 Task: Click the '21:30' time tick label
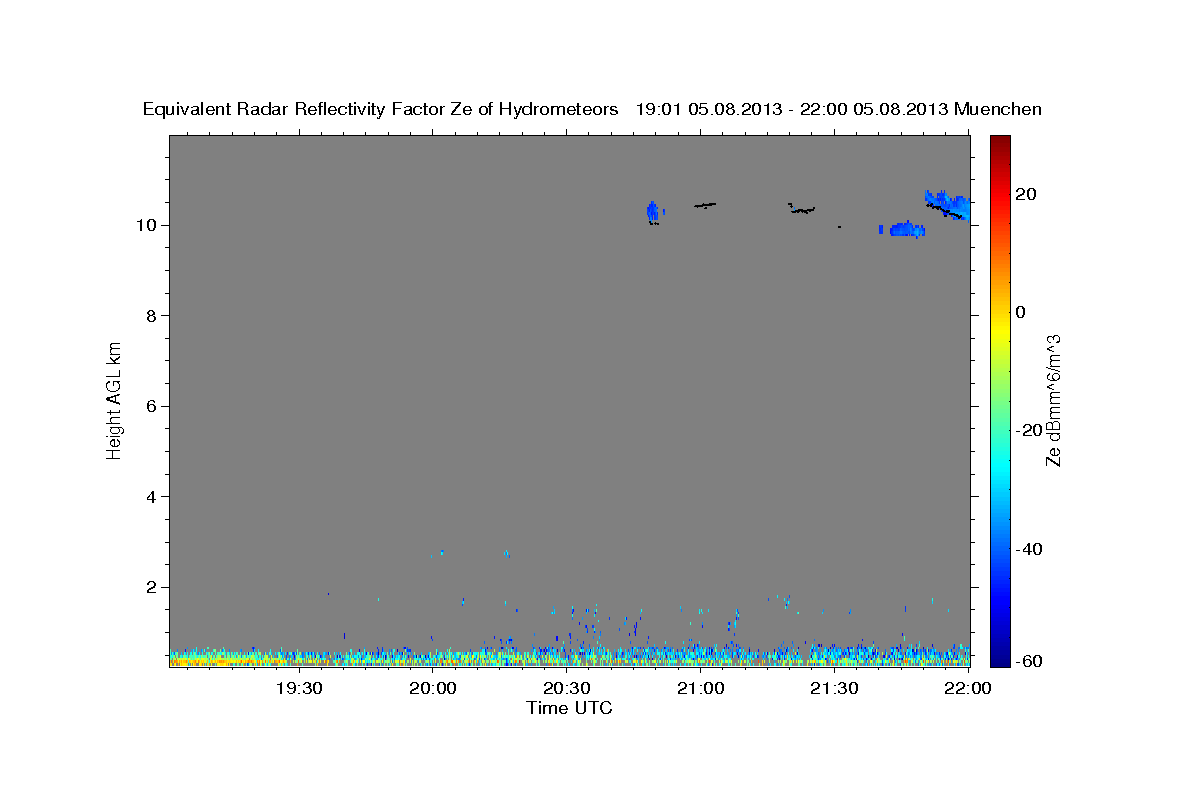coord(835,688)
